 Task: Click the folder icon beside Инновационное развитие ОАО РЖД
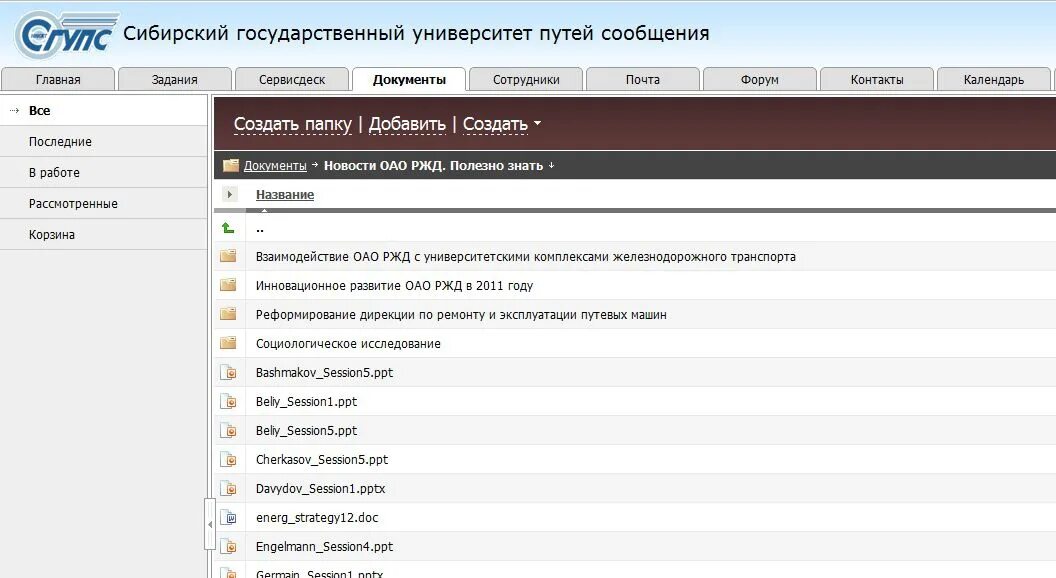[x=229, y=285]
